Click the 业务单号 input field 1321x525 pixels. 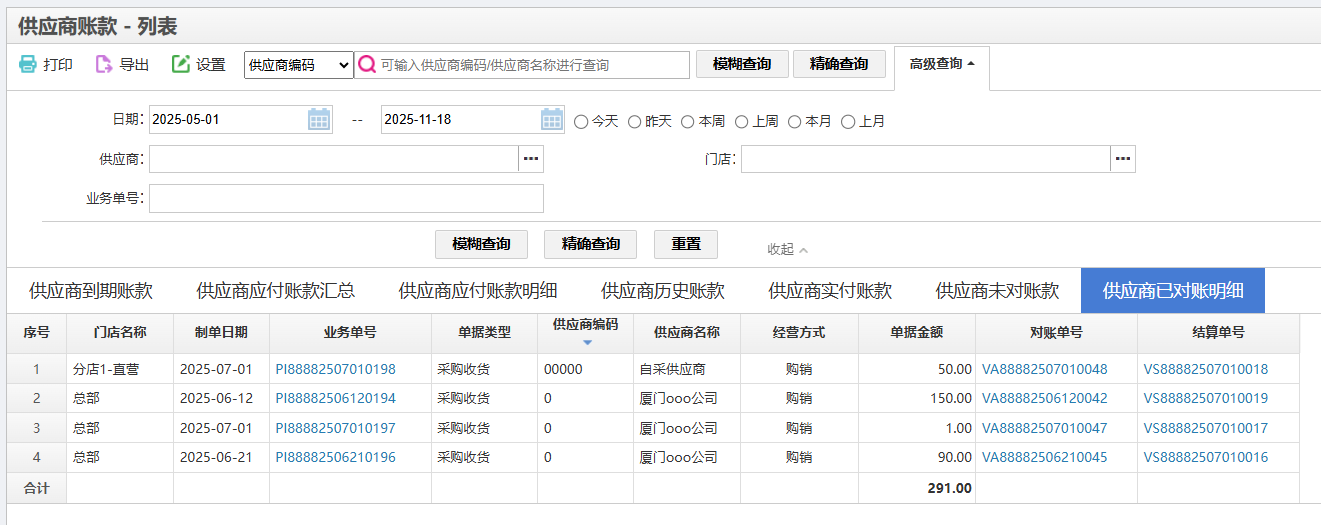click(x=346, y=198)
